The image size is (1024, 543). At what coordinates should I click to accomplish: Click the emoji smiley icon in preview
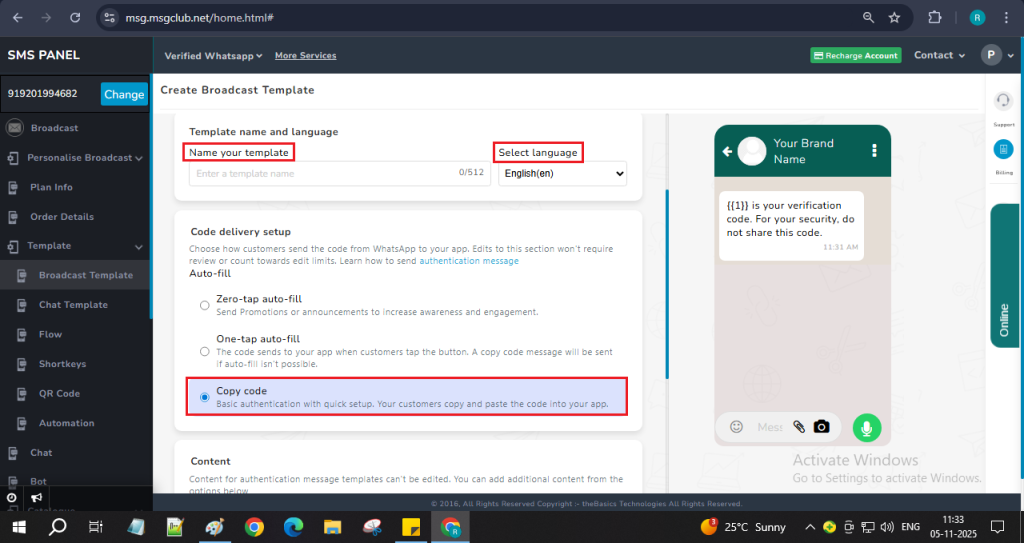[x=737, y=427]
